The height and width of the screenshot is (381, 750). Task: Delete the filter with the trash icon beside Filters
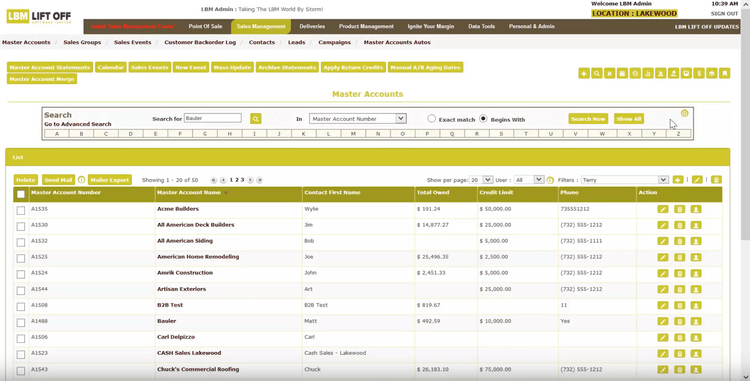[x=716, y=180]
